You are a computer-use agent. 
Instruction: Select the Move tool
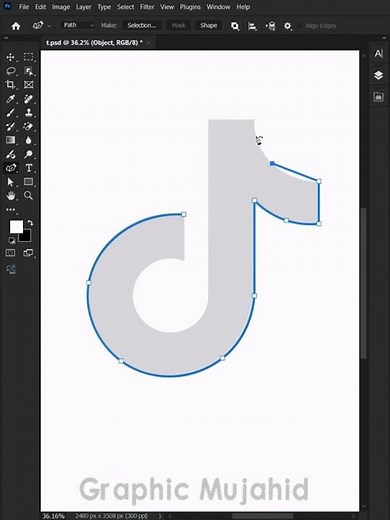pos(10,57)
